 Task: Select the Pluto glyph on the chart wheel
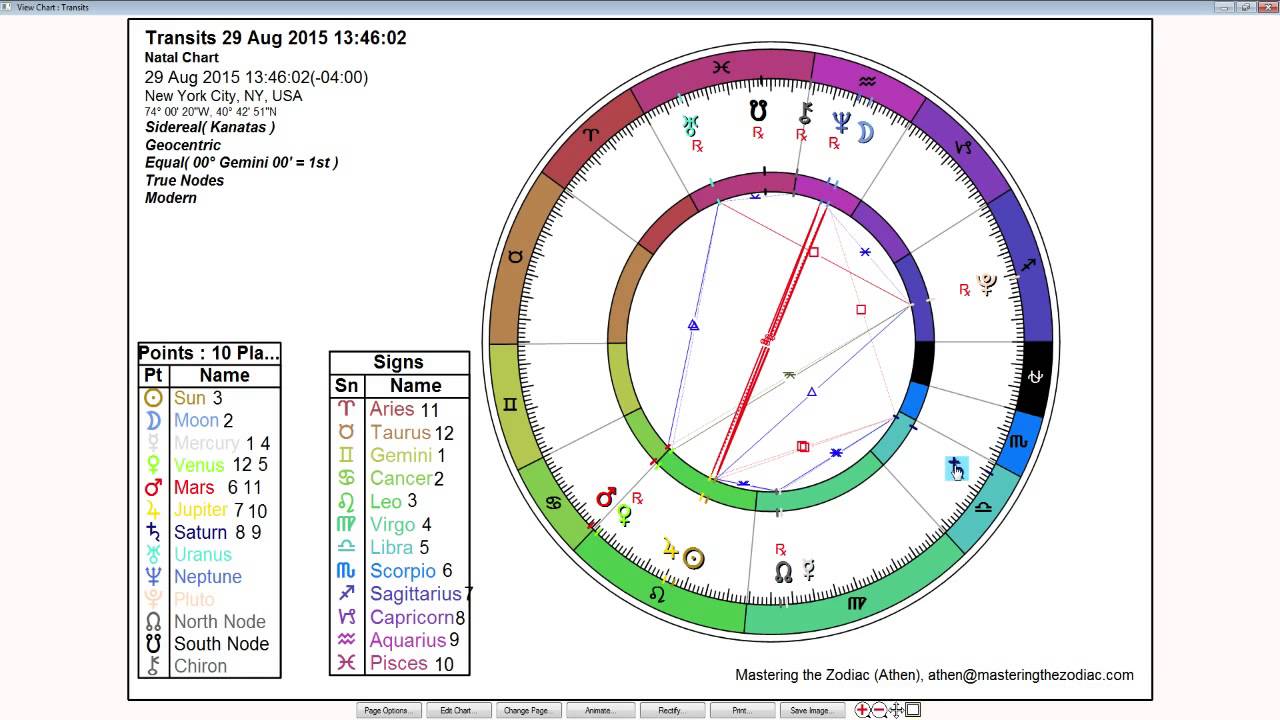click(987, 284)
